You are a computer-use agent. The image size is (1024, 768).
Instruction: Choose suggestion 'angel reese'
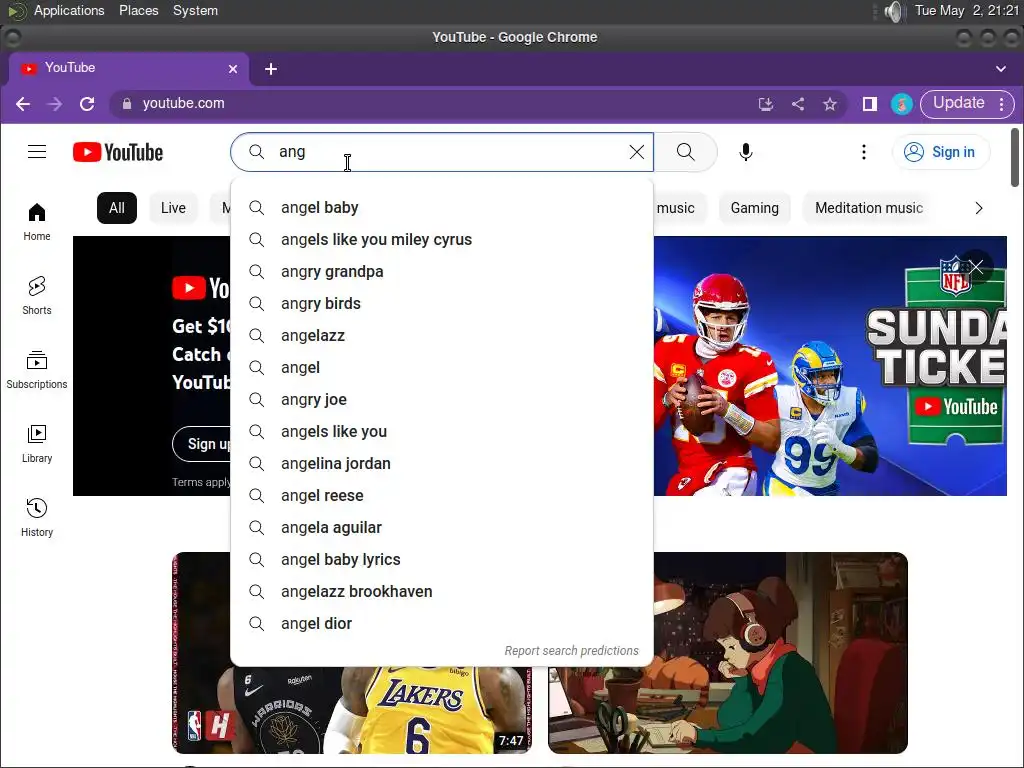click(442, 496)
